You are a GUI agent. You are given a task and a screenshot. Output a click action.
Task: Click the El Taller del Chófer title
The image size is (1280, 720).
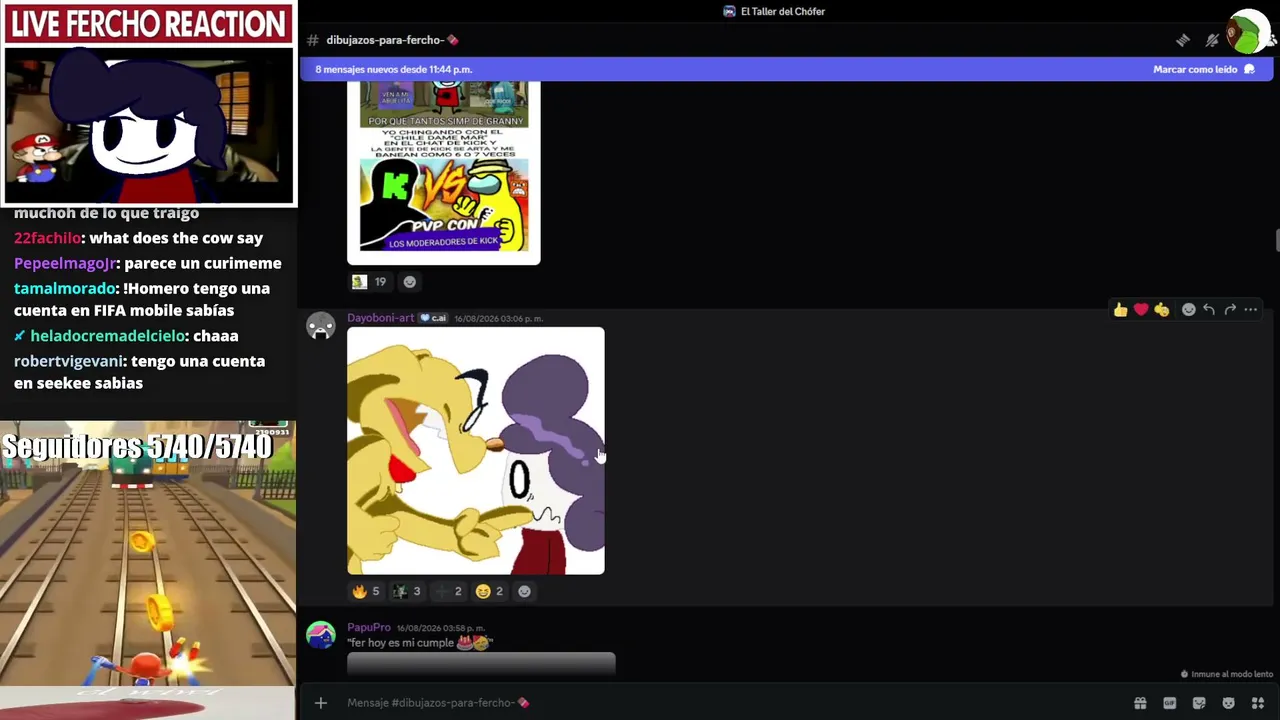(783, 11)
